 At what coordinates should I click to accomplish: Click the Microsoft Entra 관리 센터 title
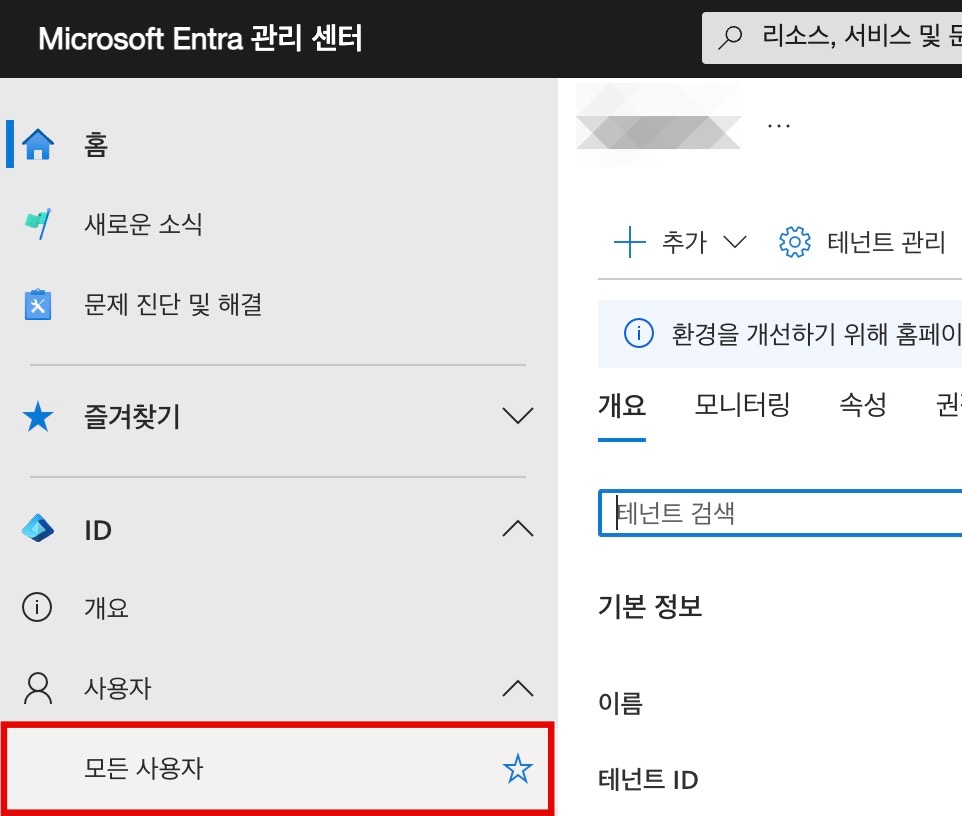[x=200, y=38]
